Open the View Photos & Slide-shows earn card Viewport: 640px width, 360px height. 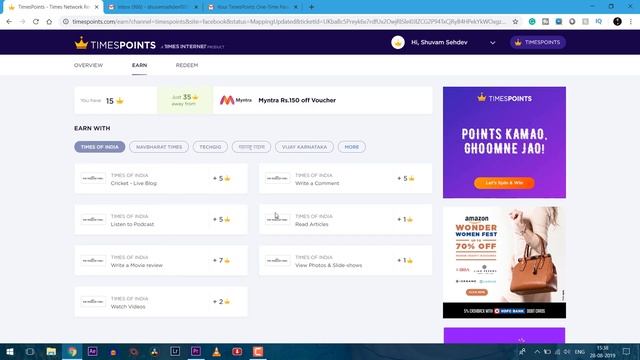pos(345,261)
